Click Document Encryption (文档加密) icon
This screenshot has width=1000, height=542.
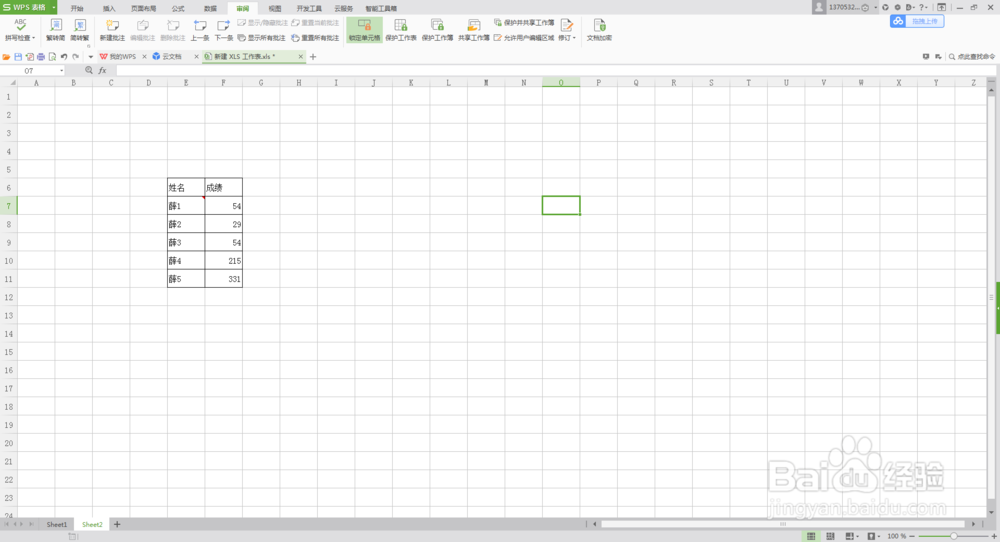[x=599, y=29]
